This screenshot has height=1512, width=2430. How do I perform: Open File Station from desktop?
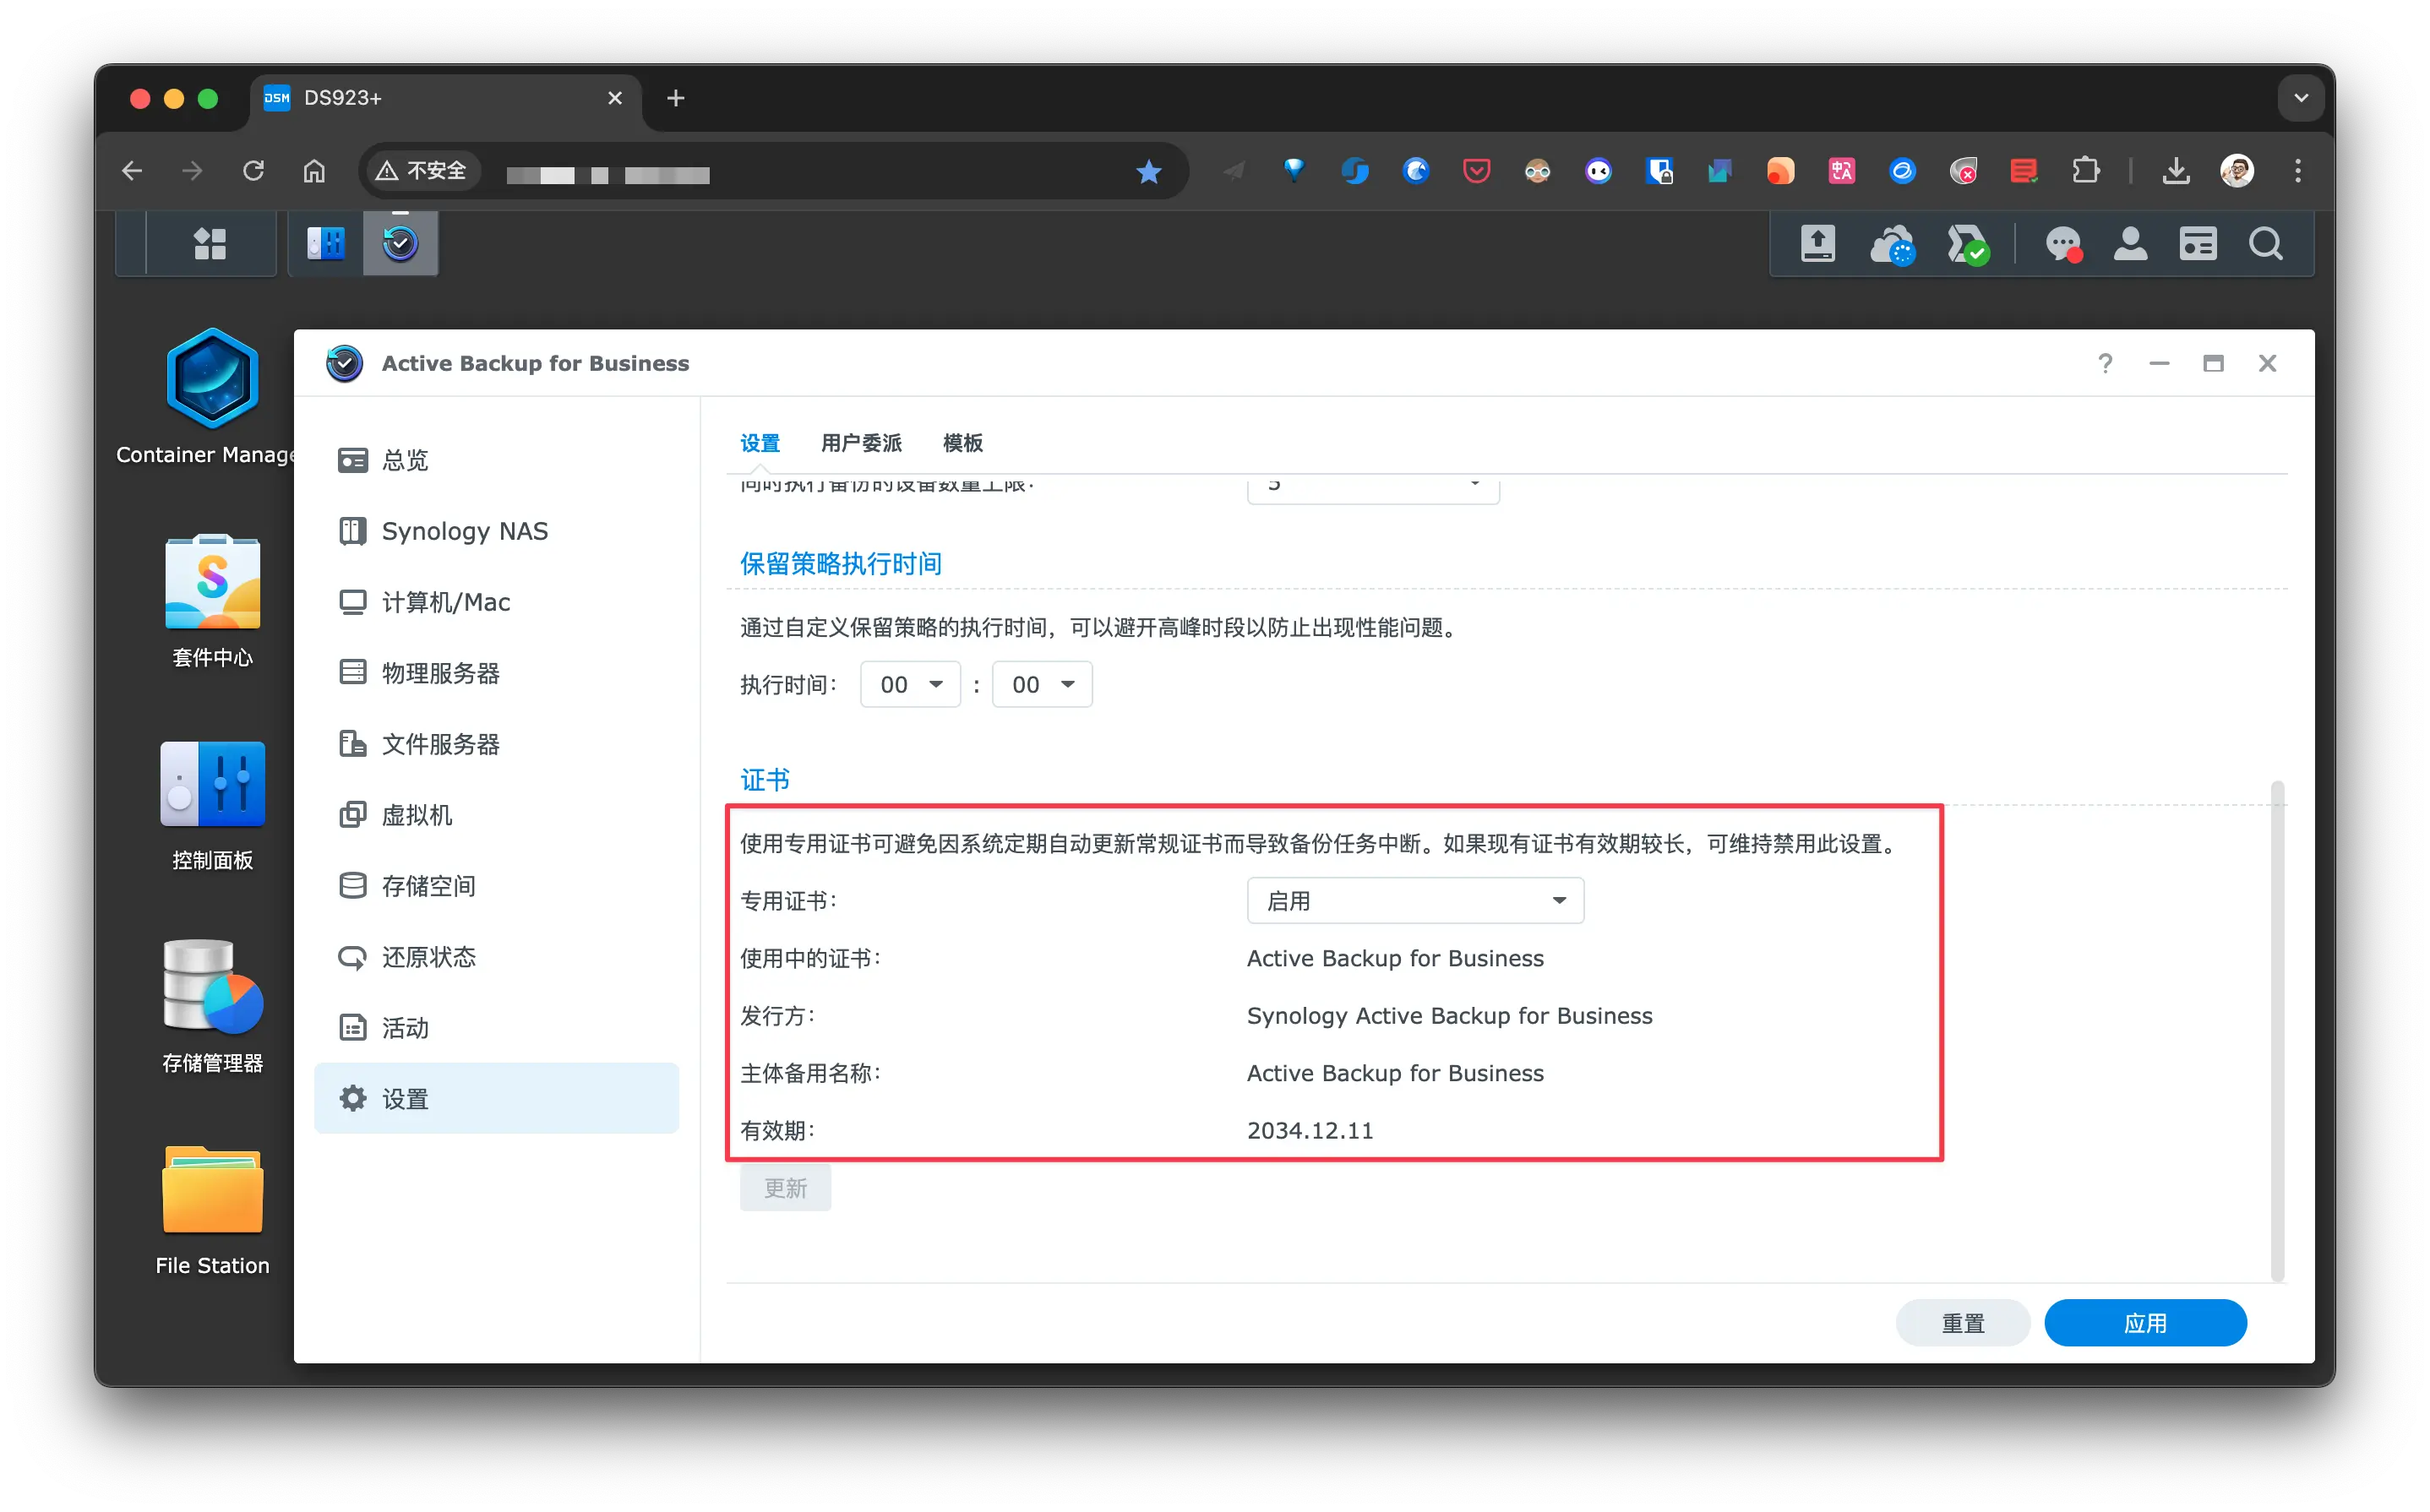[x=212, y=1190]
